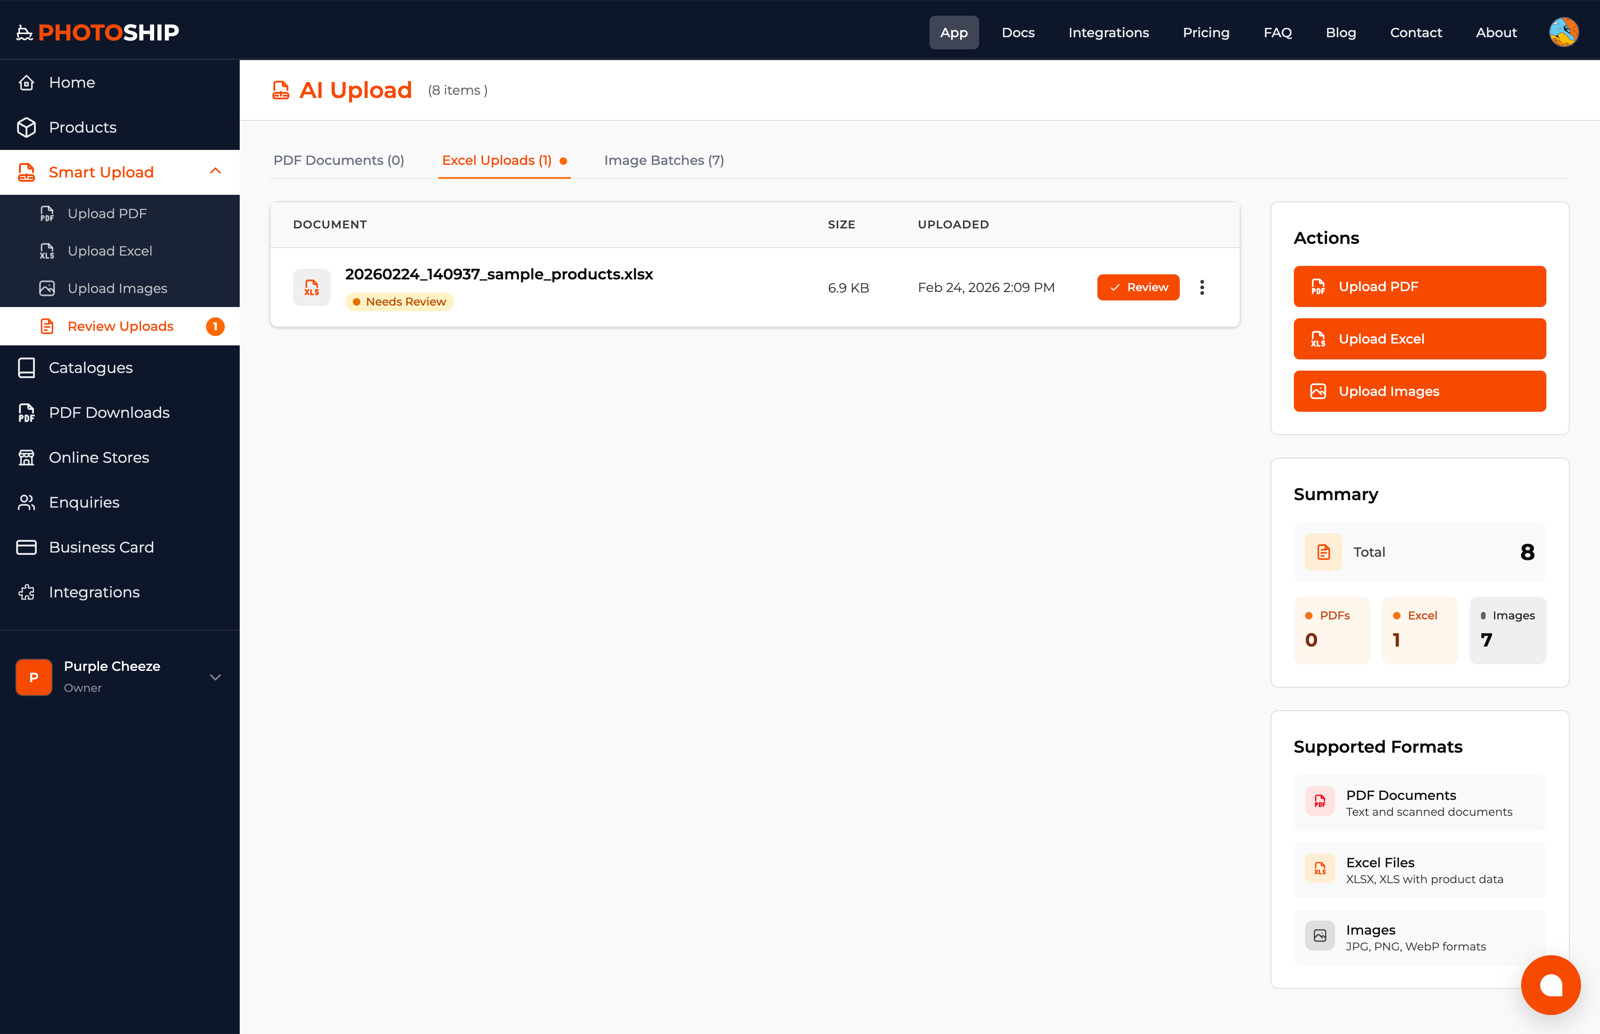
Task: Click the XLS file icon next to sample_products.xlsx
Action: pyautogui.click(x=311, y=287)
